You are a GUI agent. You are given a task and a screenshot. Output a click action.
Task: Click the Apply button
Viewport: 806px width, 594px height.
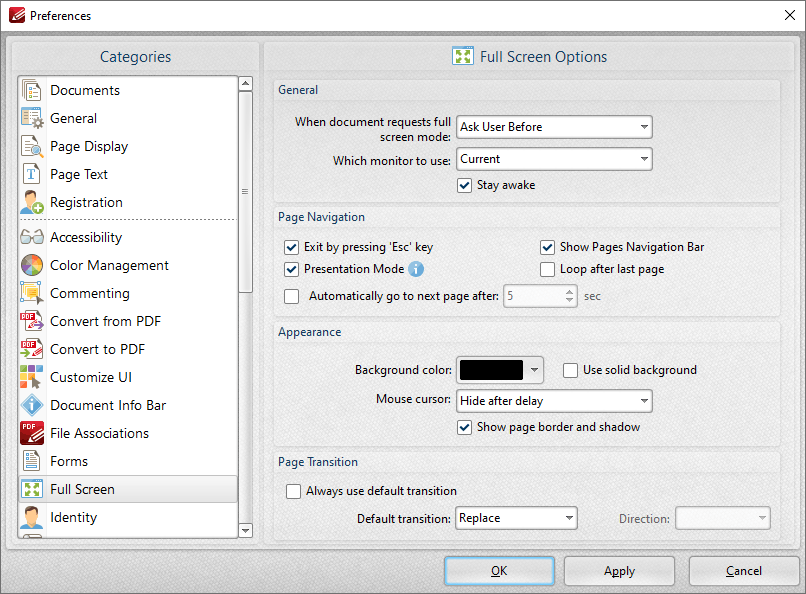(x=619, y=571)
